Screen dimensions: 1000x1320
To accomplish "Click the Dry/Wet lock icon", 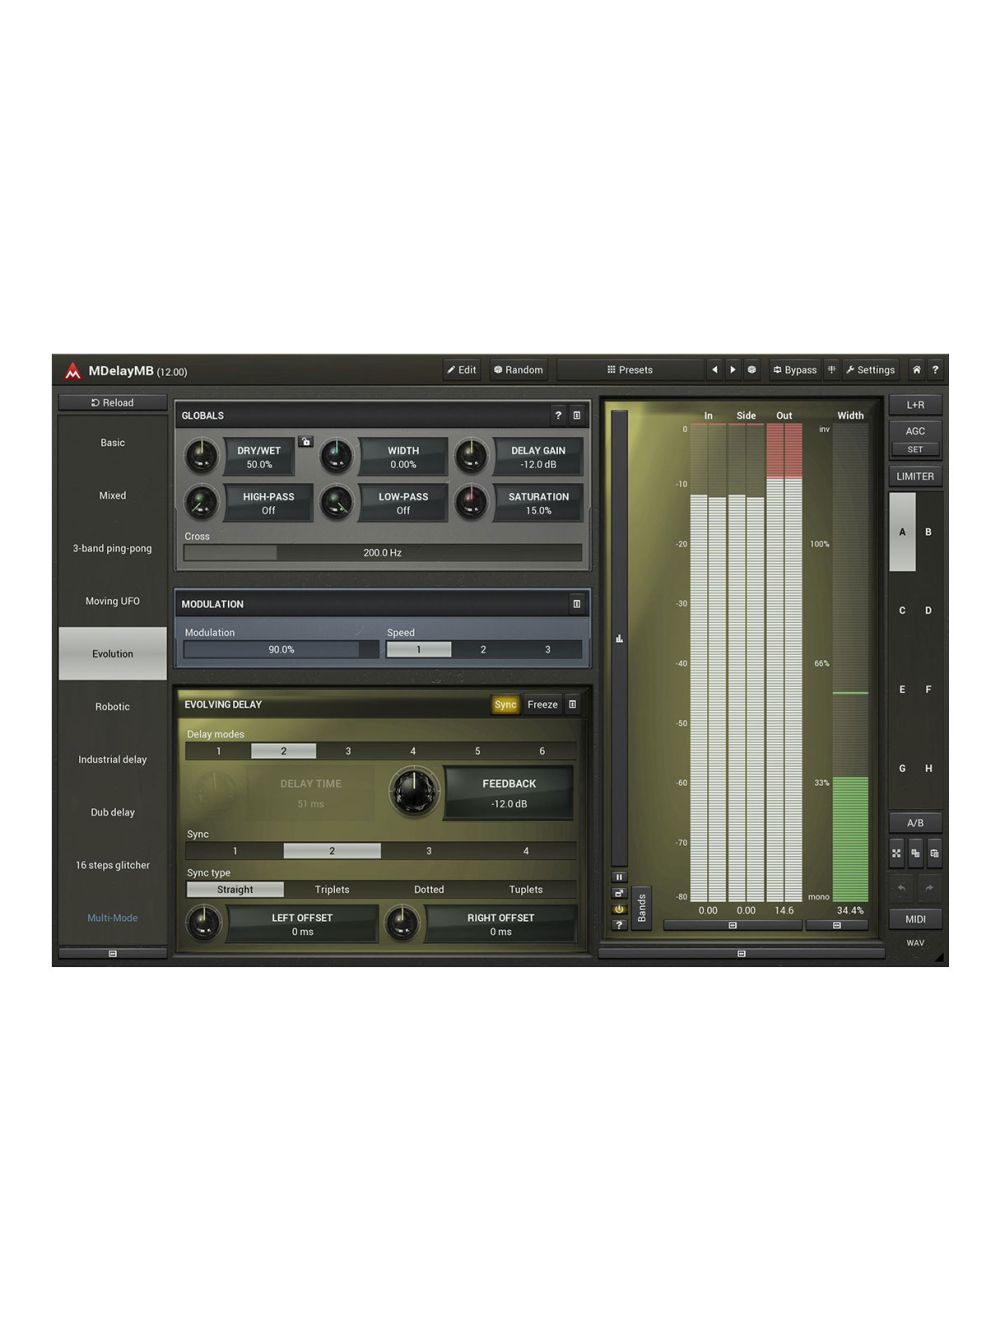I will click(306, 441).
